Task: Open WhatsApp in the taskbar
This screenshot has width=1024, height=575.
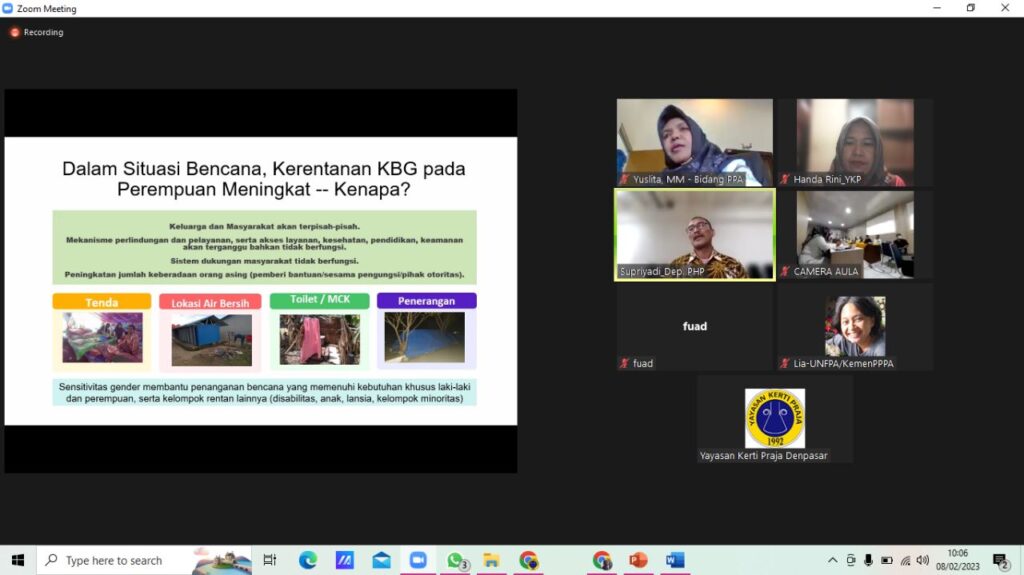Action: (455, 560)
